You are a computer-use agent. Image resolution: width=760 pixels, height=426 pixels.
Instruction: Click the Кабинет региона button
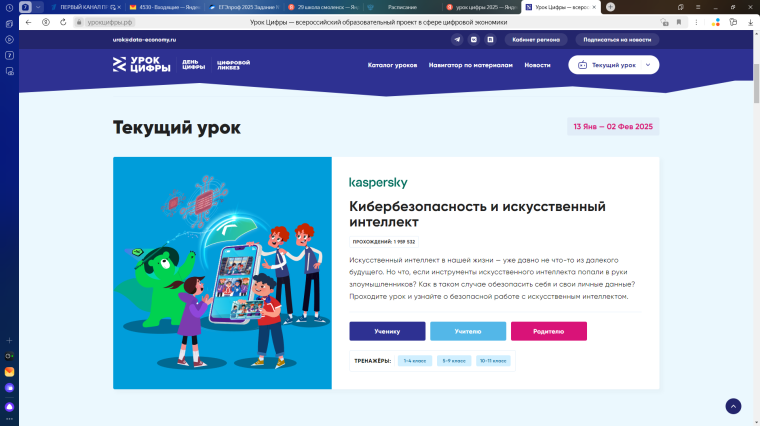click(536, 40)
